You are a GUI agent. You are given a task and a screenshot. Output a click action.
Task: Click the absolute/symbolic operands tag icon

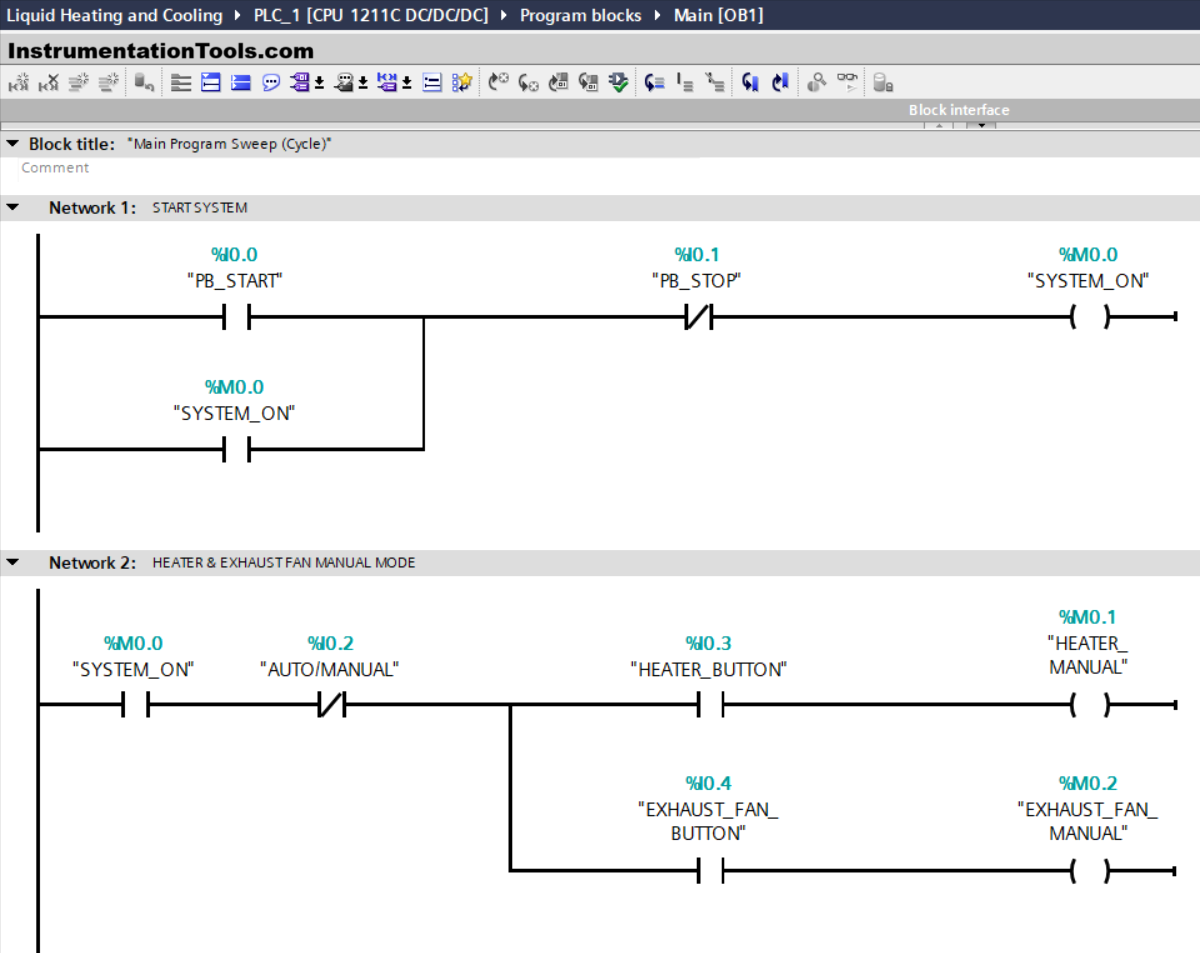click(x=300, y=83)
